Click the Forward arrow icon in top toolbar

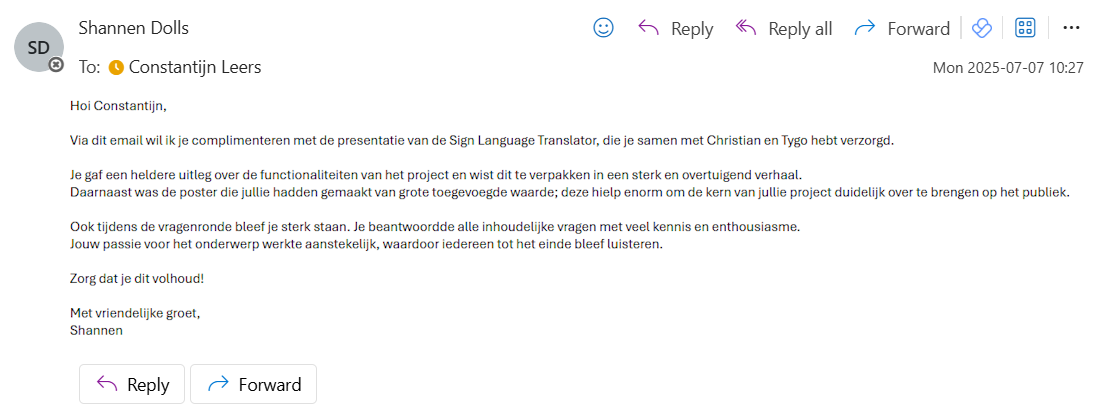[865, 28]
